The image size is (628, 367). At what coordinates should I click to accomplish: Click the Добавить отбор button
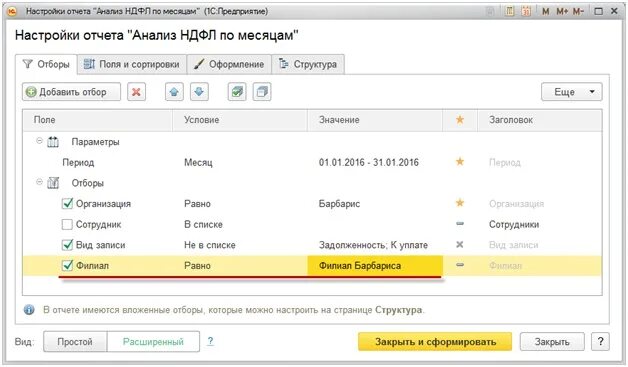point(71,92)
